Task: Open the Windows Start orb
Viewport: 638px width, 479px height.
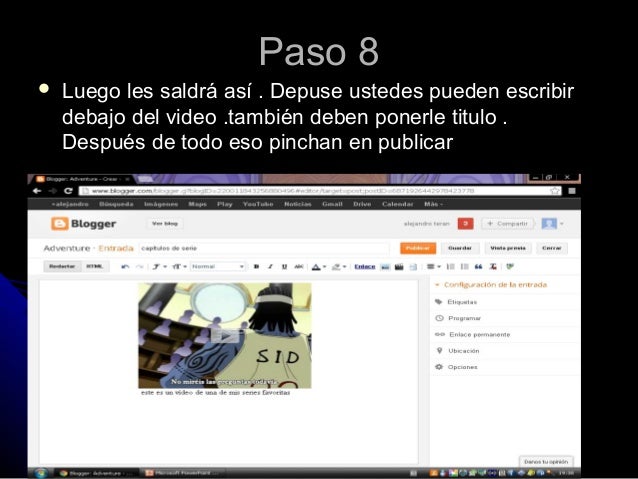Action: tap(41, 473)
